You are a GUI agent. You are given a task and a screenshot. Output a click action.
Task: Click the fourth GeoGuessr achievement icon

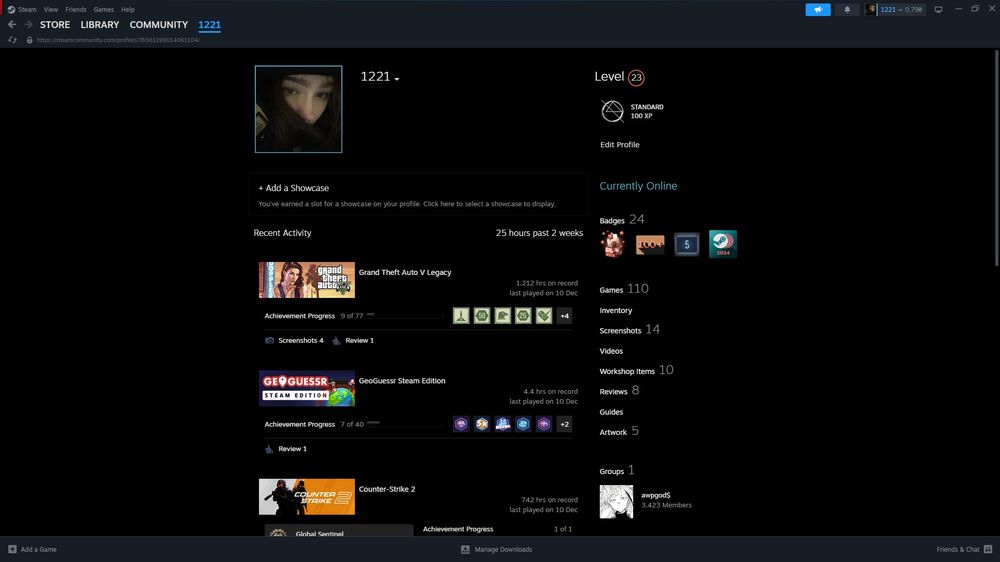[523, 424]
